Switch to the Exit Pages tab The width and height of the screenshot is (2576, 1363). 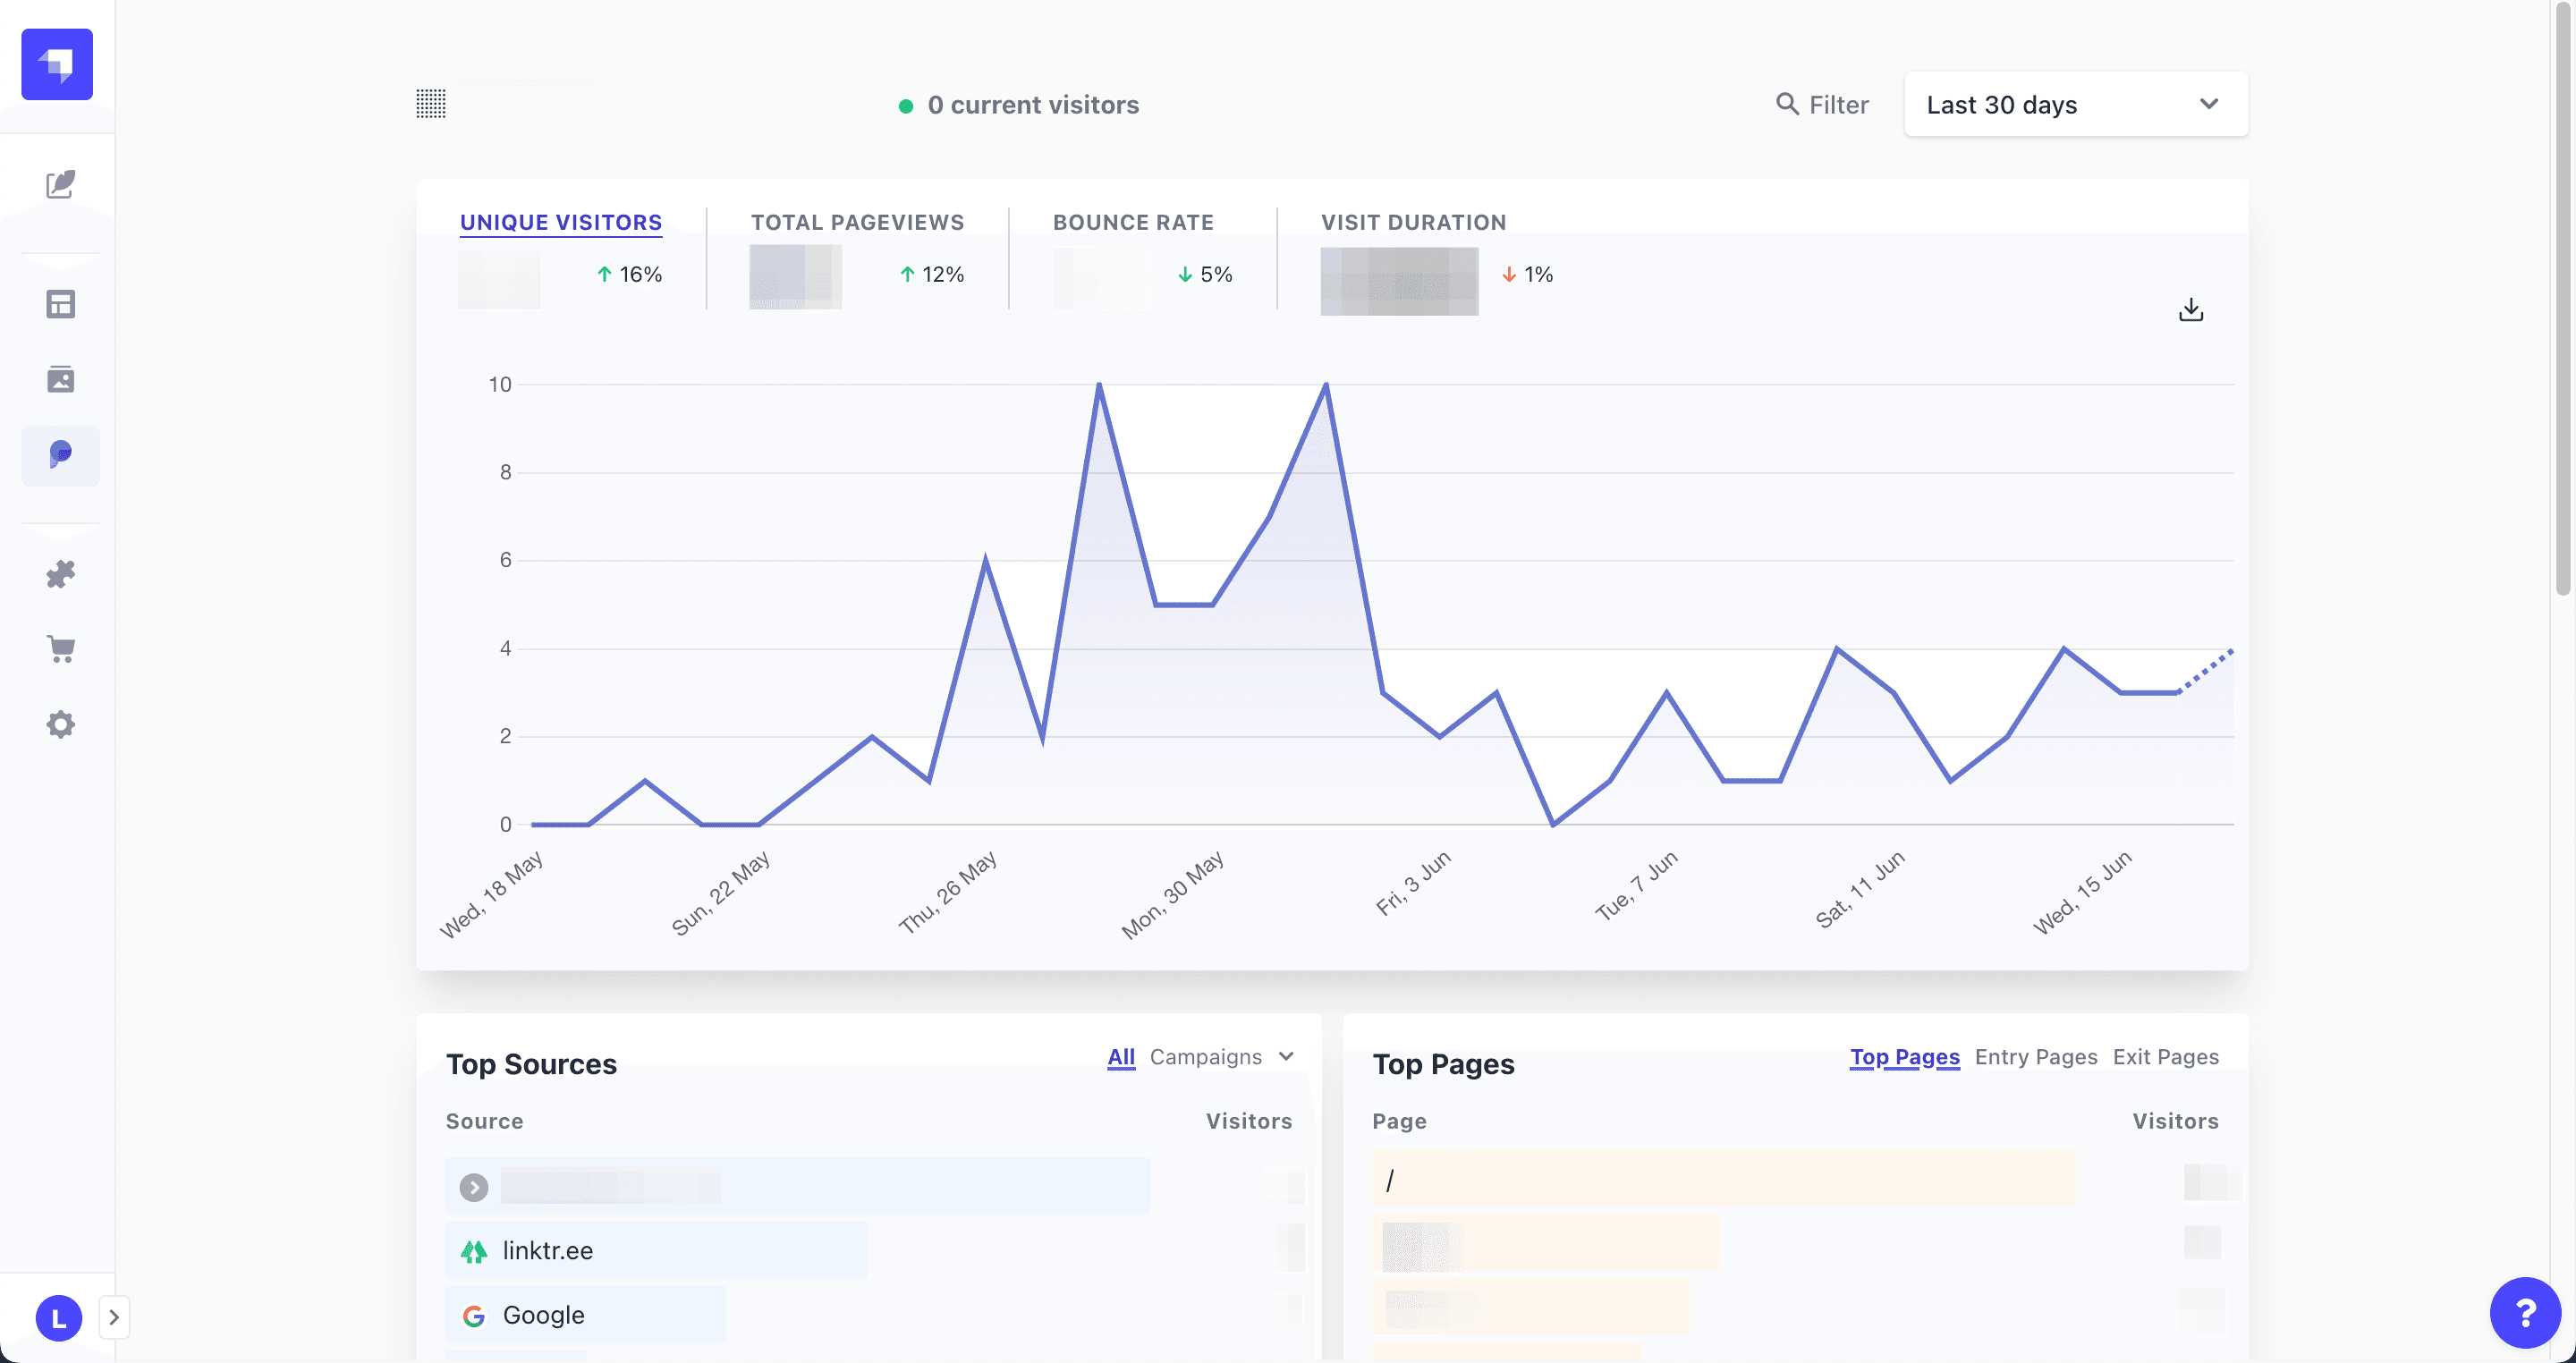[2166, 1057]
